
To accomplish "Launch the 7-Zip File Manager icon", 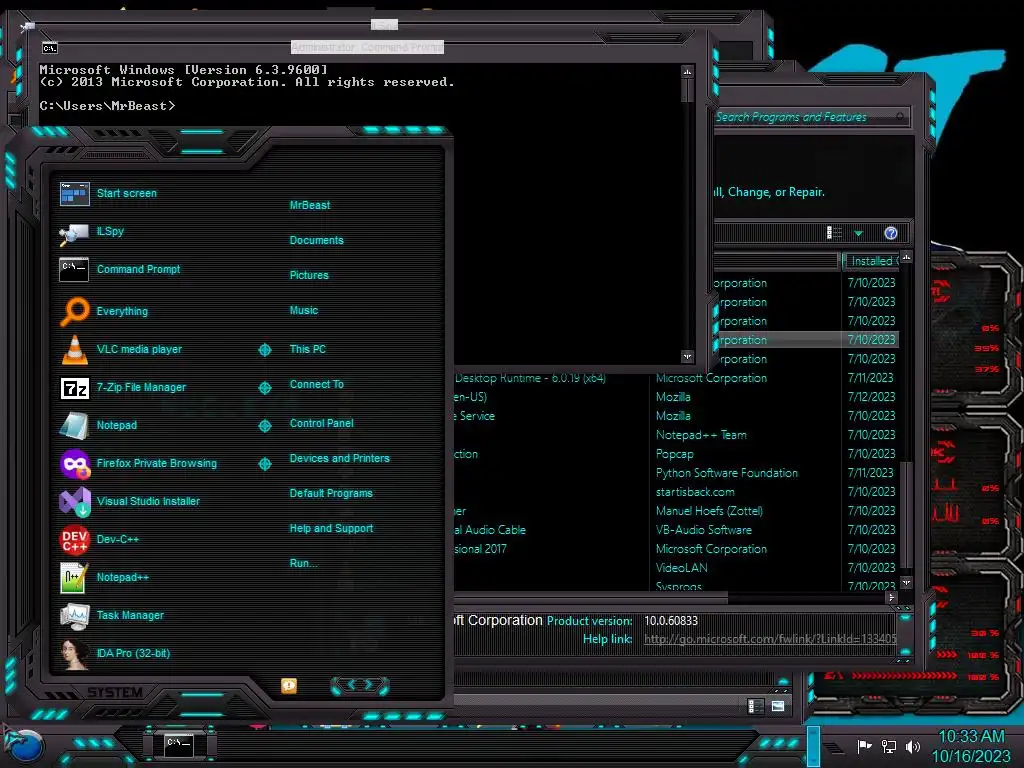I will (74, 388).
